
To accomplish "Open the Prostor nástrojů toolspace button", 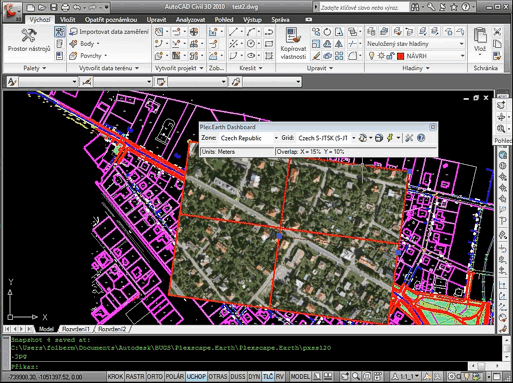I will 29,40.
